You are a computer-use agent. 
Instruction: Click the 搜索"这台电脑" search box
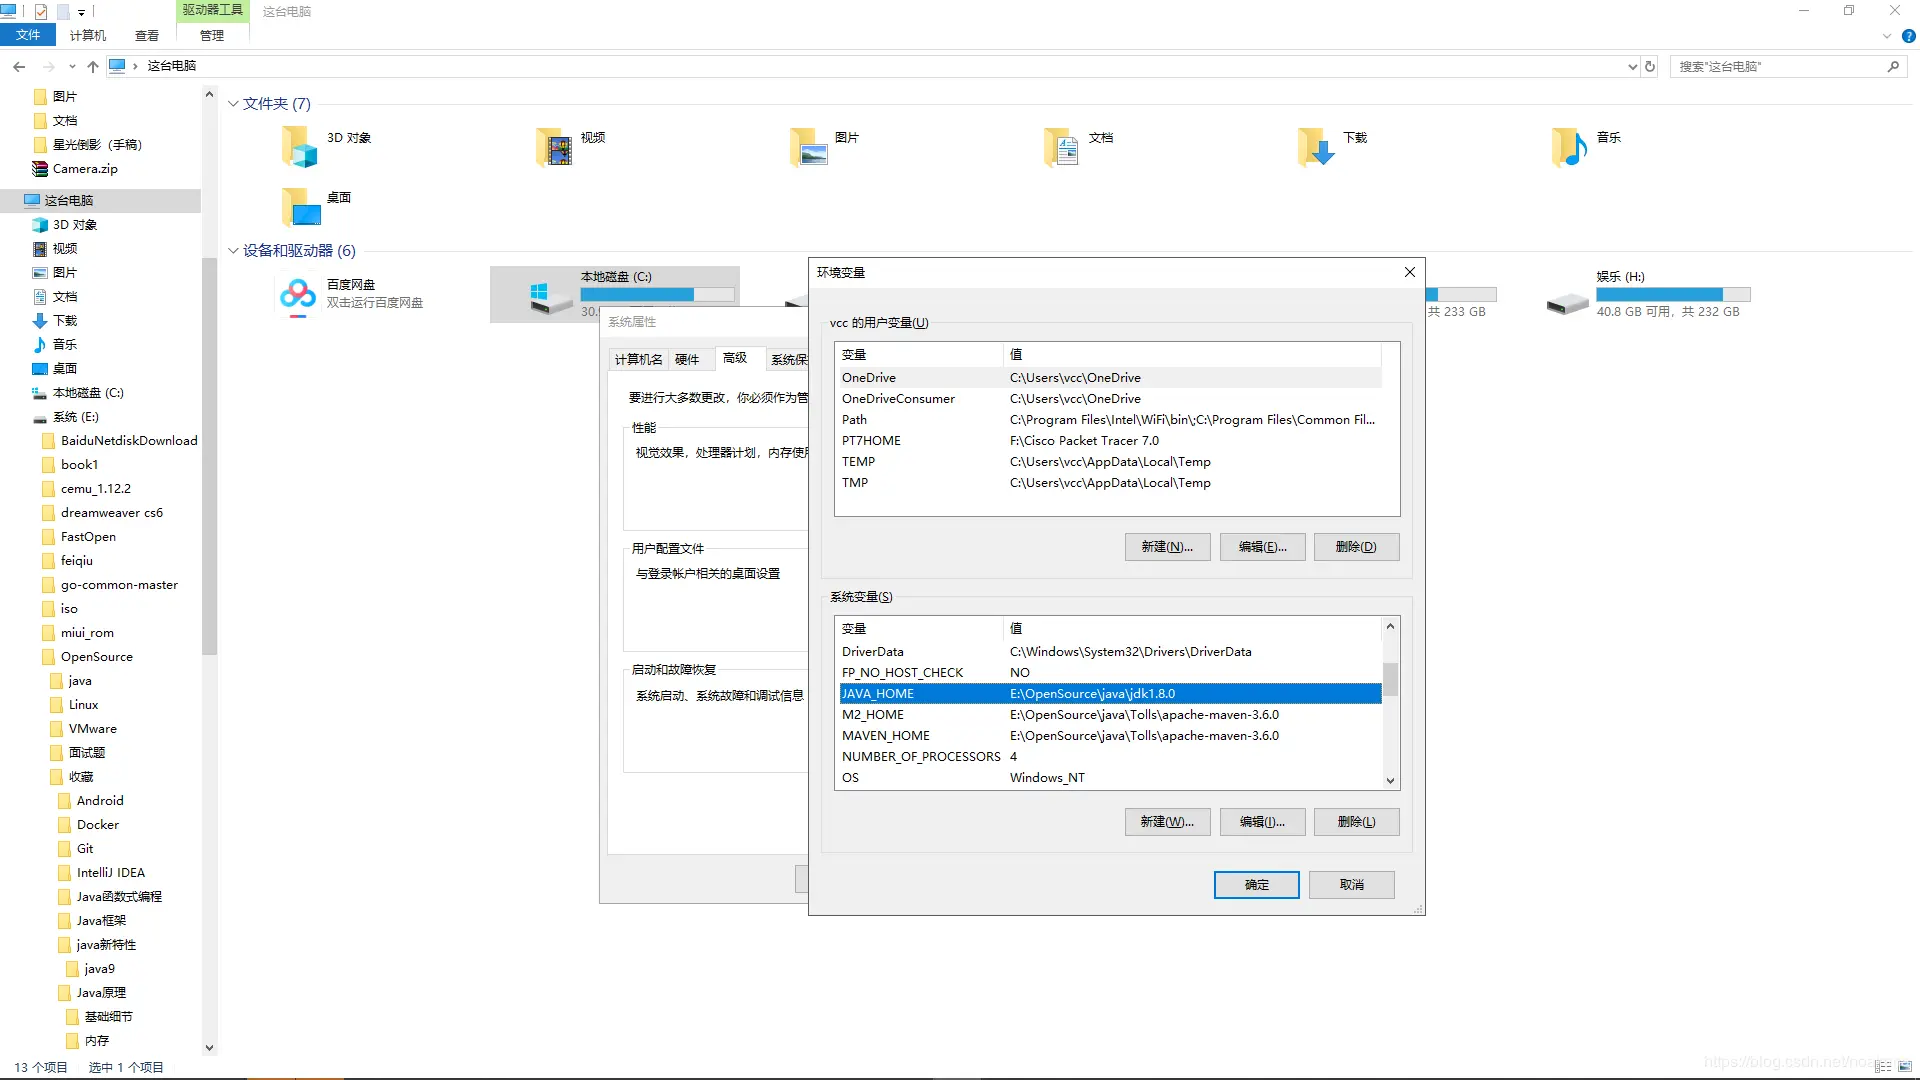click(x=1780, y=66)
